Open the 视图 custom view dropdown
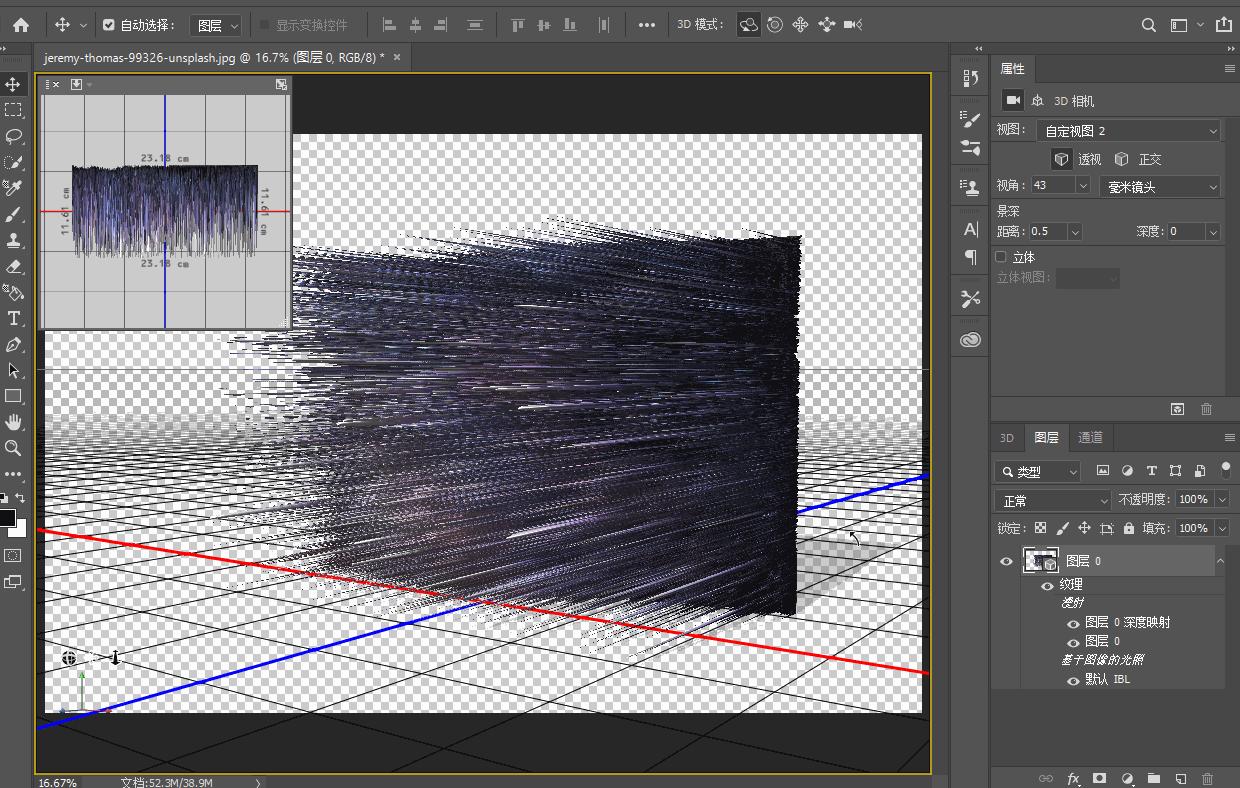 point(1129,131)
